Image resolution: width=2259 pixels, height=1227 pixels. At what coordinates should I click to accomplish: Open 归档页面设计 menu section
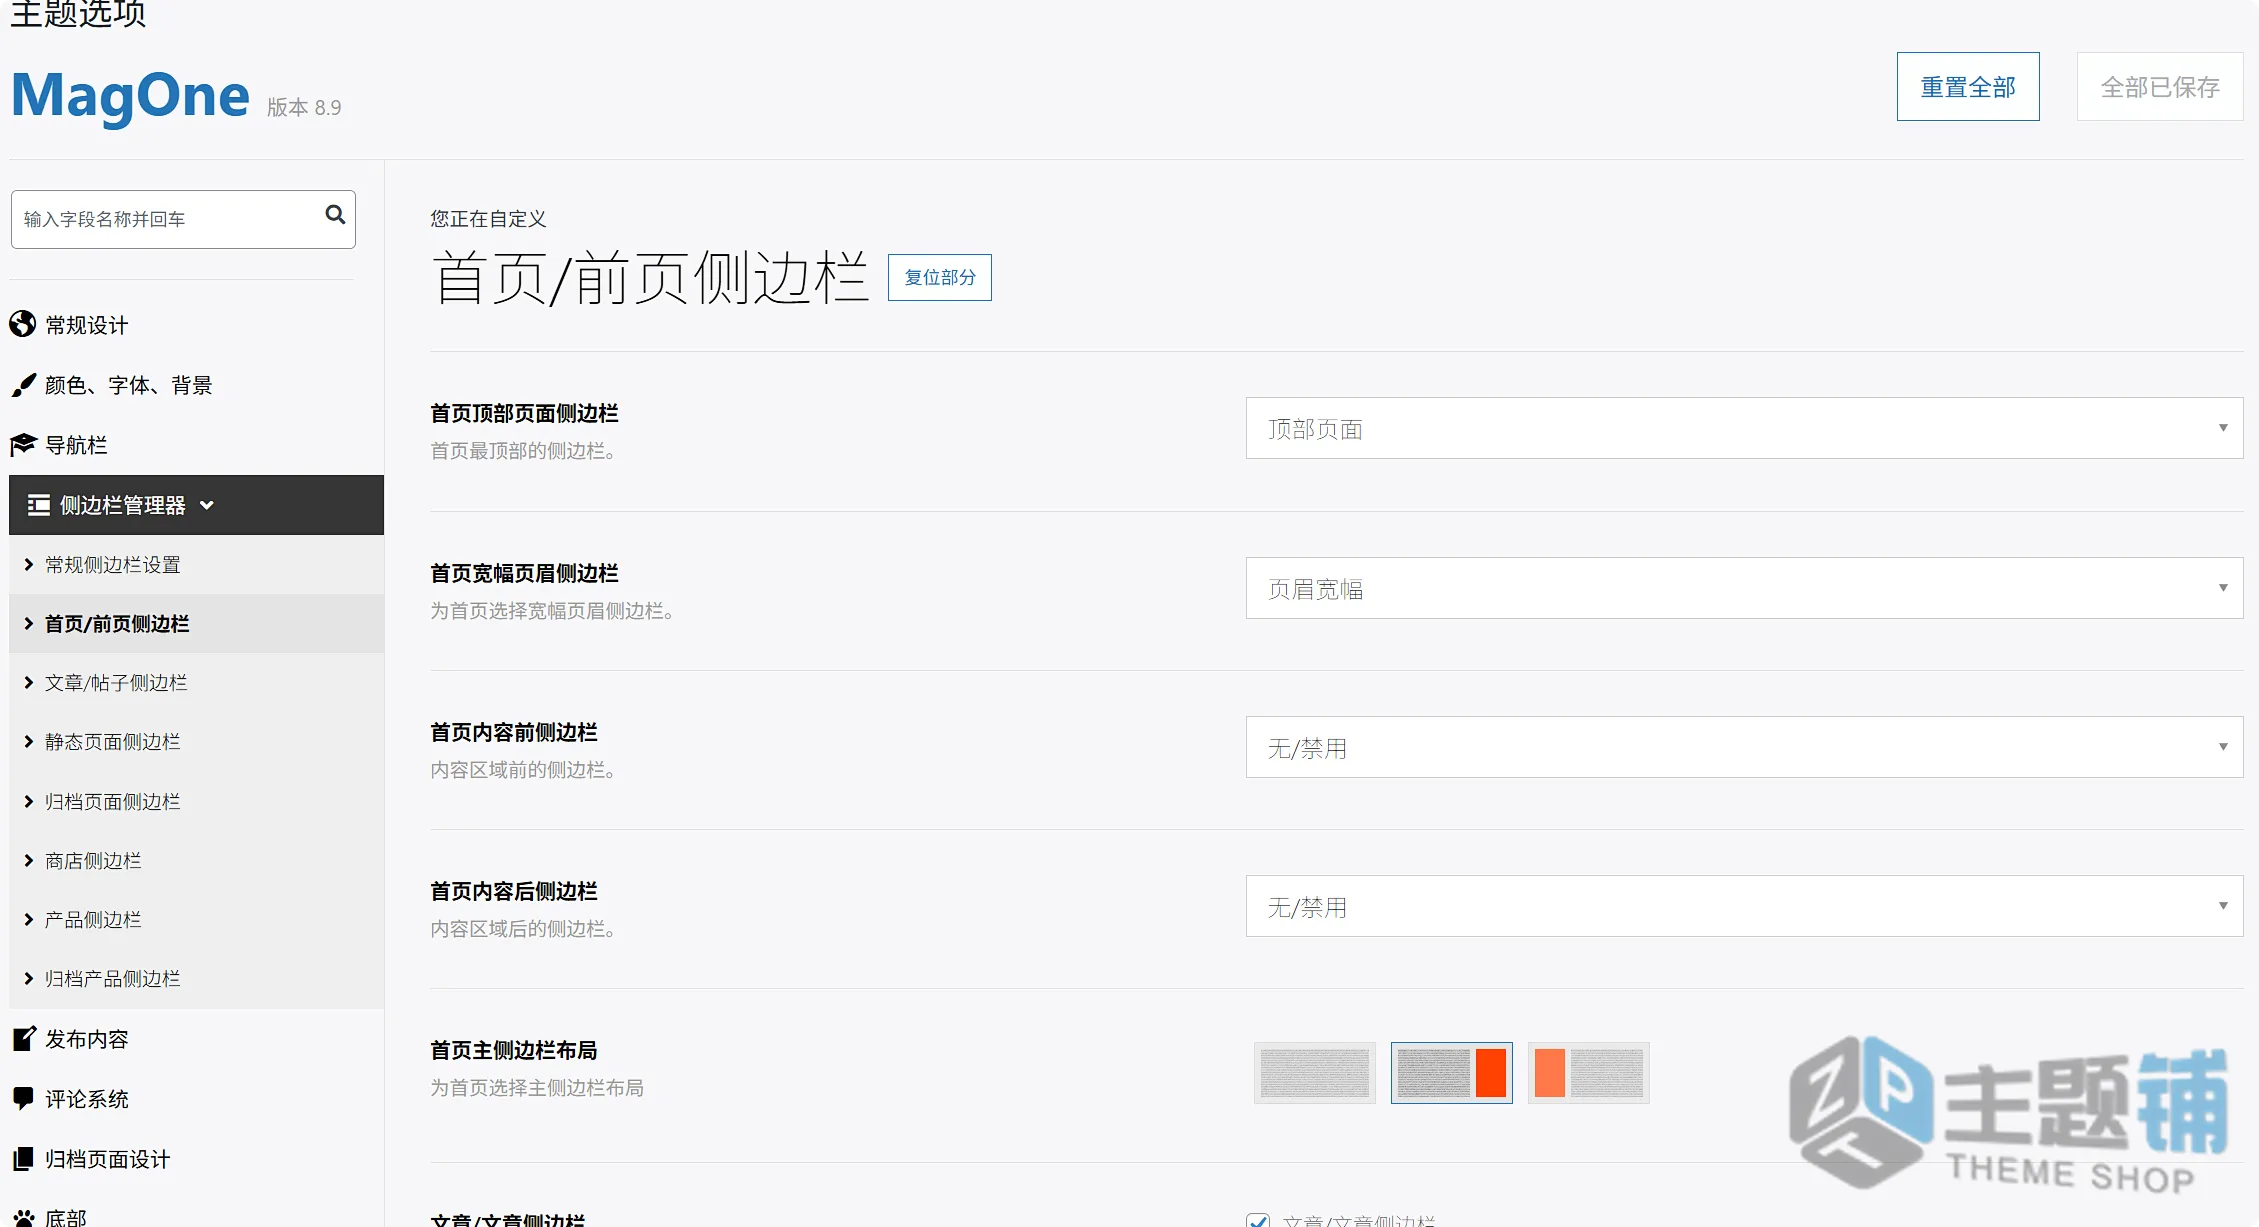[x=107, y=1159]
